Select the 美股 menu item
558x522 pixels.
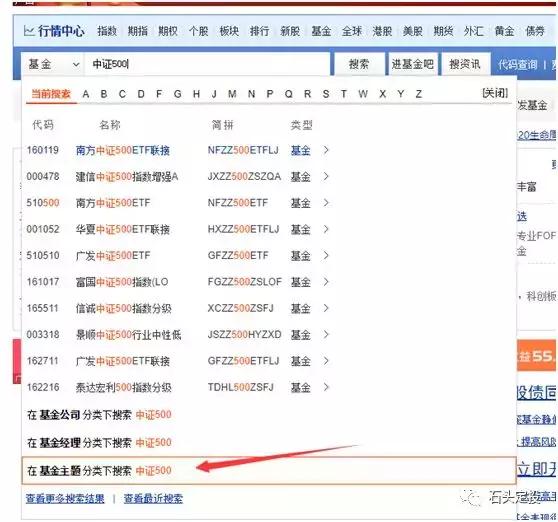pyautogui.click(x=413, y=31)
